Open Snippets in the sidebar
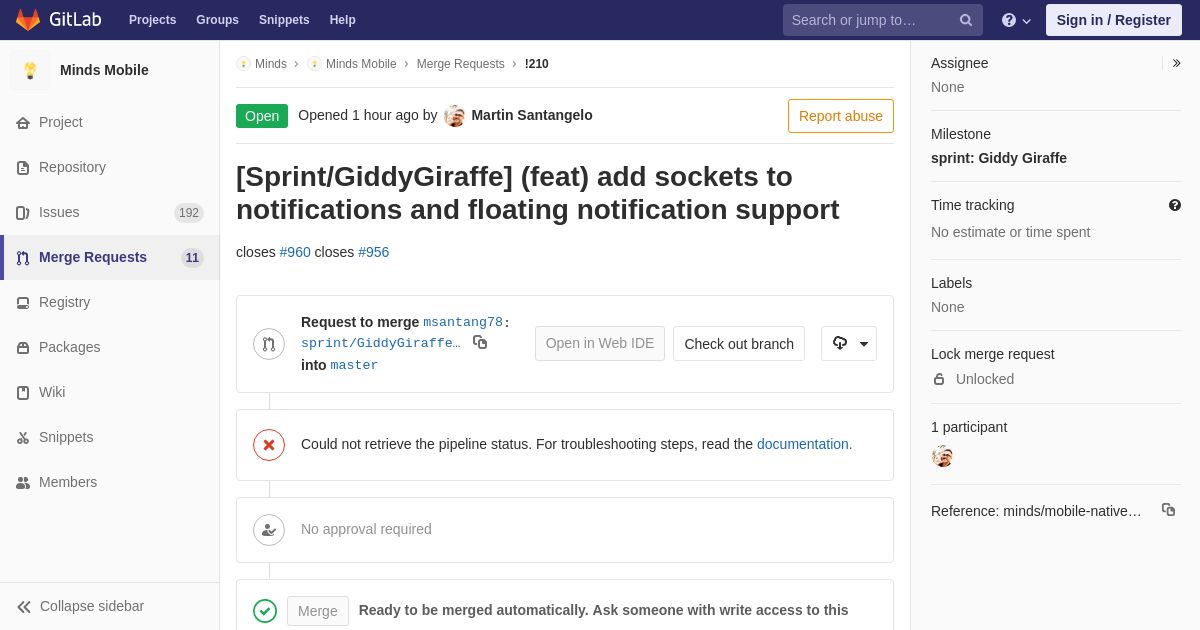Screen dimensions: 1200x630 pyautogui.click(x=109, y=437)
